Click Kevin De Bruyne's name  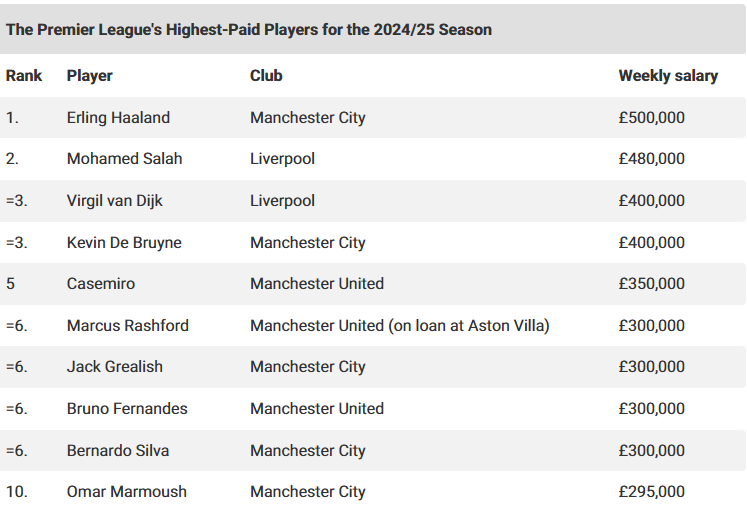point(124,242)
